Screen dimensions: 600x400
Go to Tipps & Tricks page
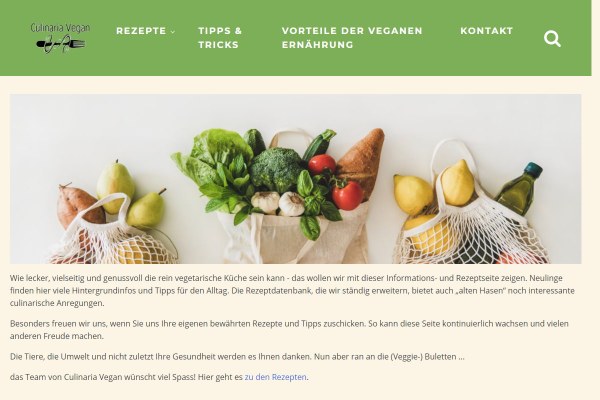220,38
